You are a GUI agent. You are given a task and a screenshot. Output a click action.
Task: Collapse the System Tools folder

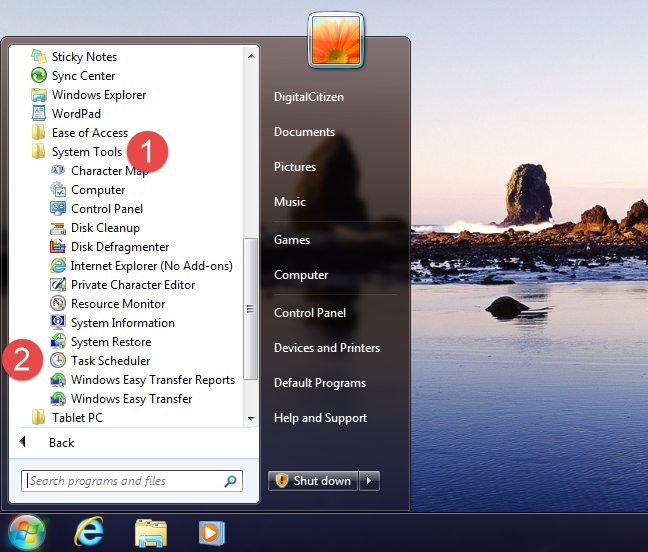pyautogui.click(x=77, y=152)
